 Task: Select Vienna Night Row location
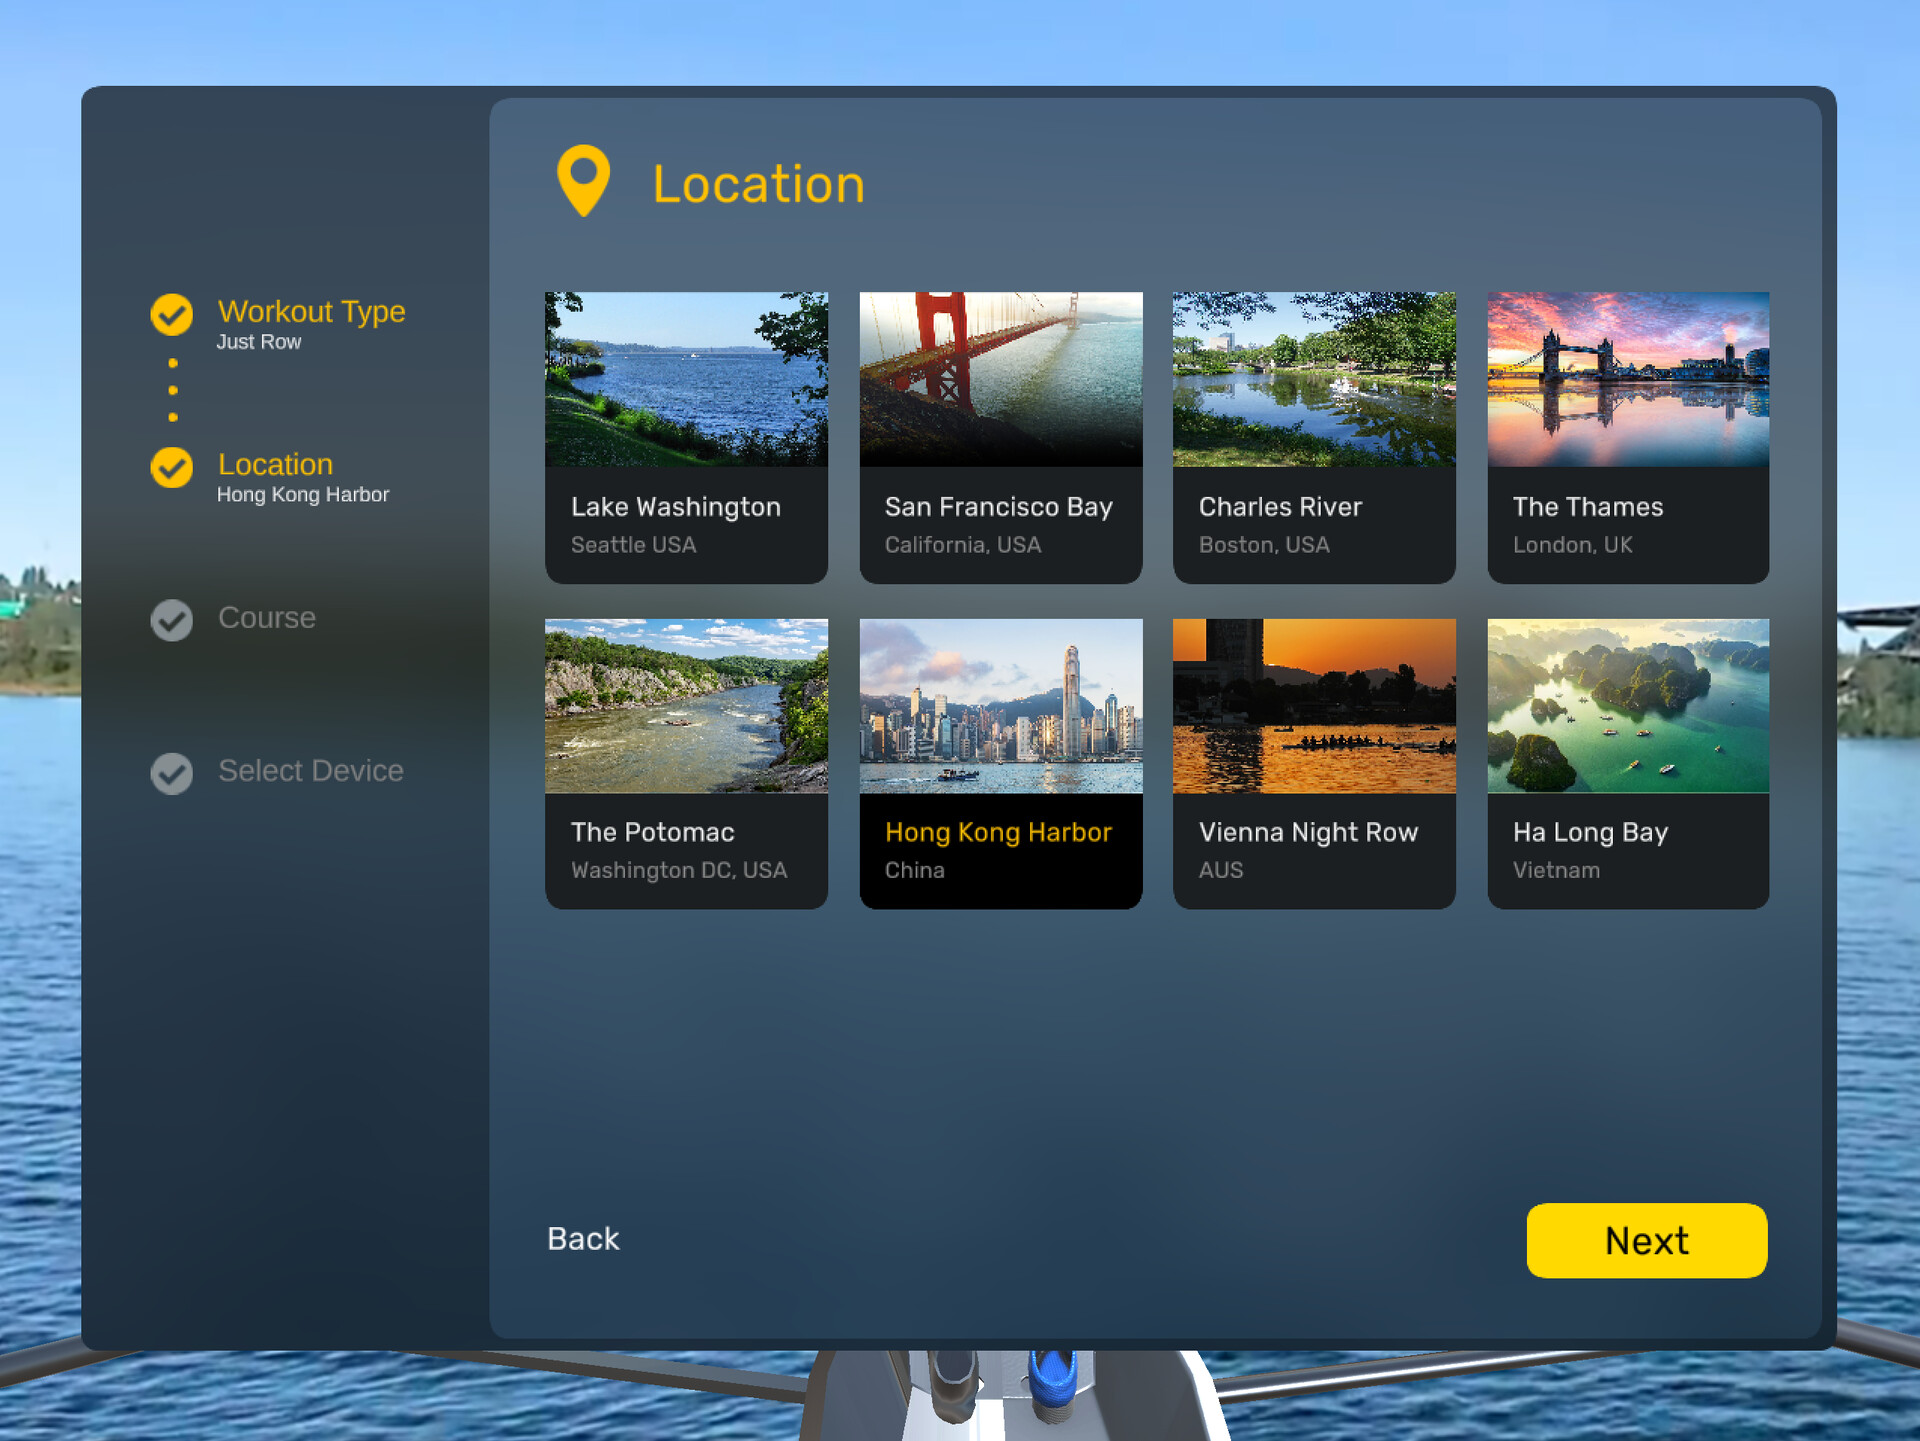pyautogui.click(x=1313, y=763)
